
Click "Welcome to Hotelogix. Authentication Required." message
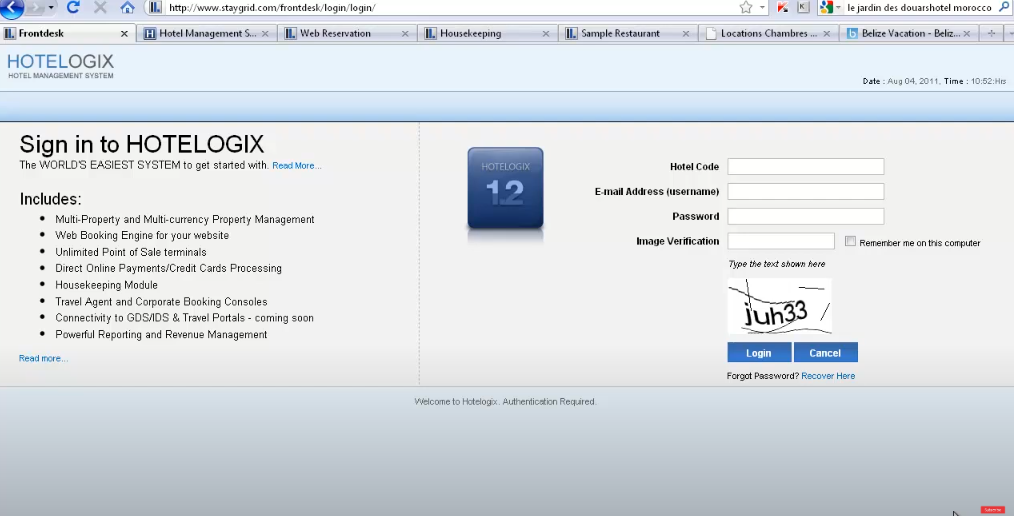(x=505, y=402)
